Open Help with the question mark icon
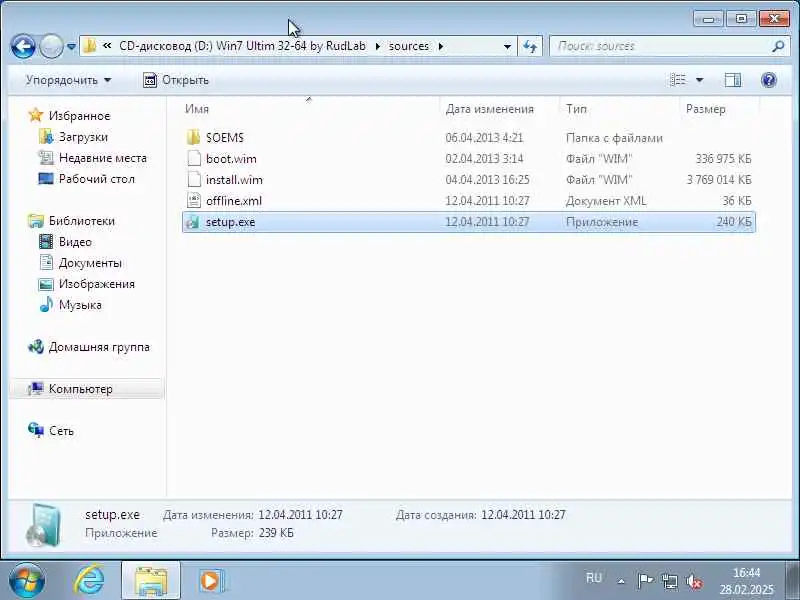 point(768,80)
